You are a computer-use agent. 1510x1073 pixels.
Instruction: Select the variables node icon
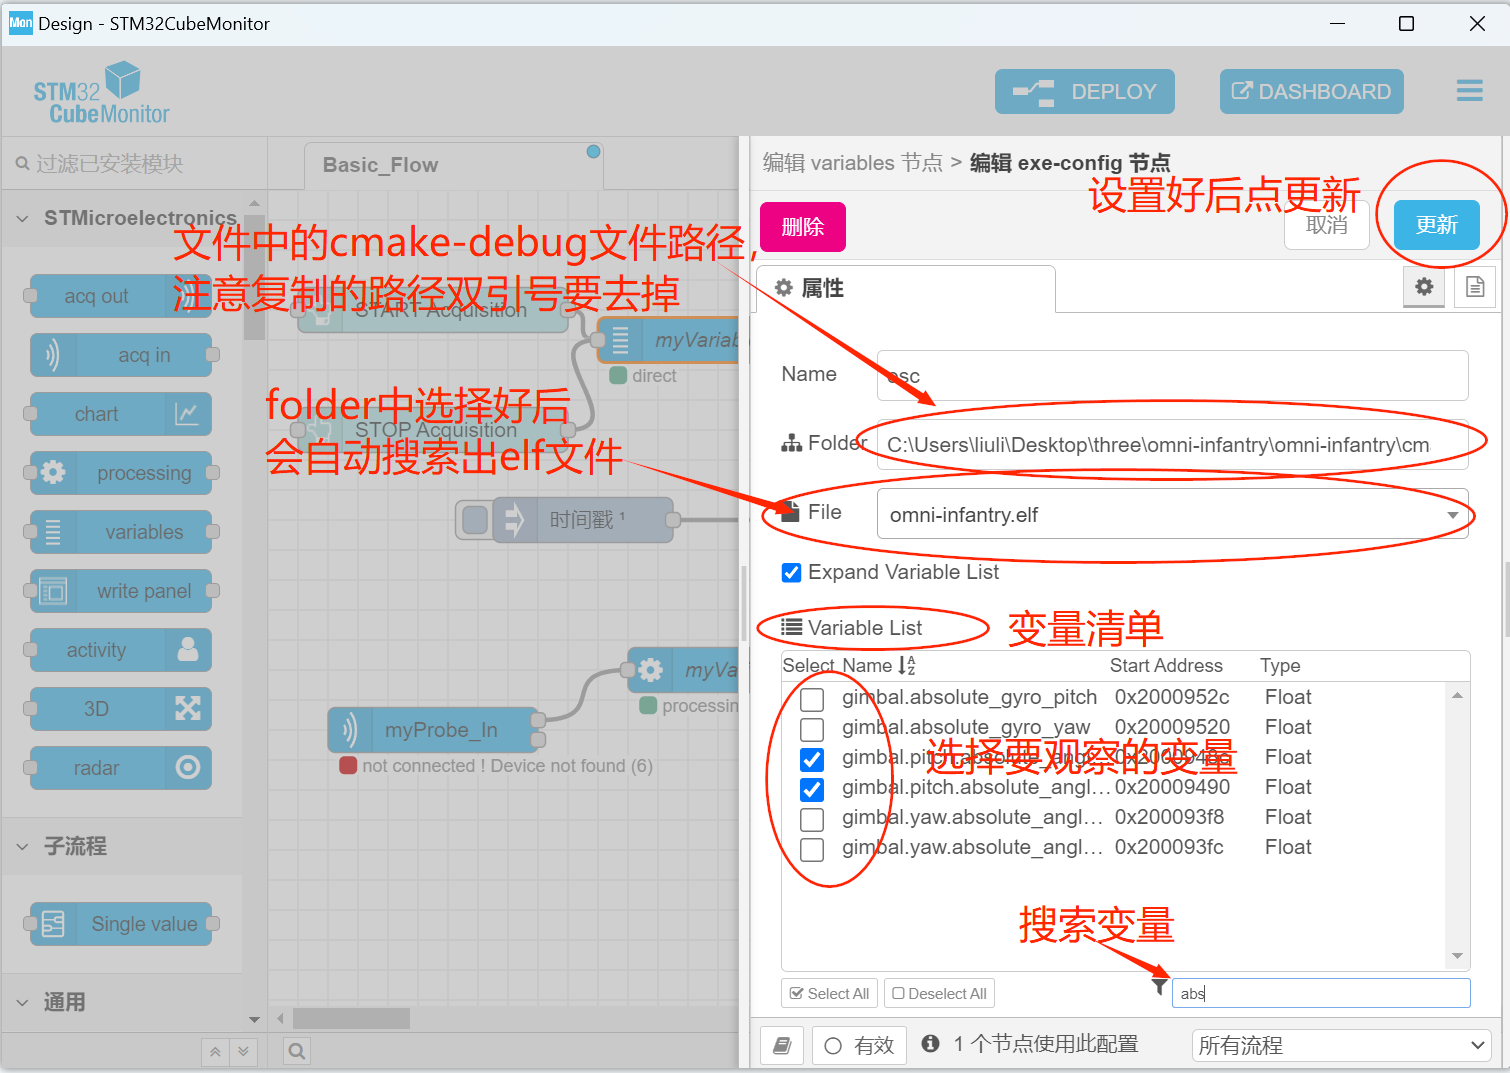pos(121,532)
